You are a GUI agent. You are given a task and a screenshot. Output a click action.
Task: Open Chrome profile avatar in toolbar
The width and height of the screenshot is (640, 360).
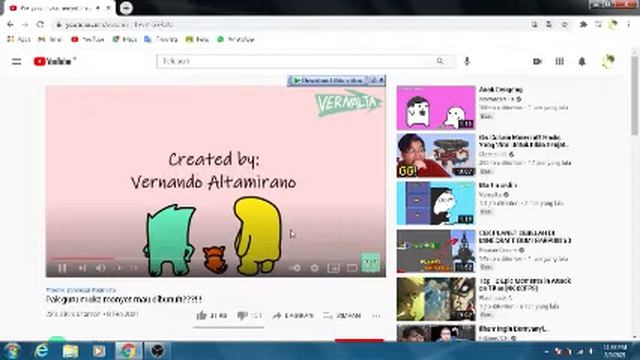[613, 25]
